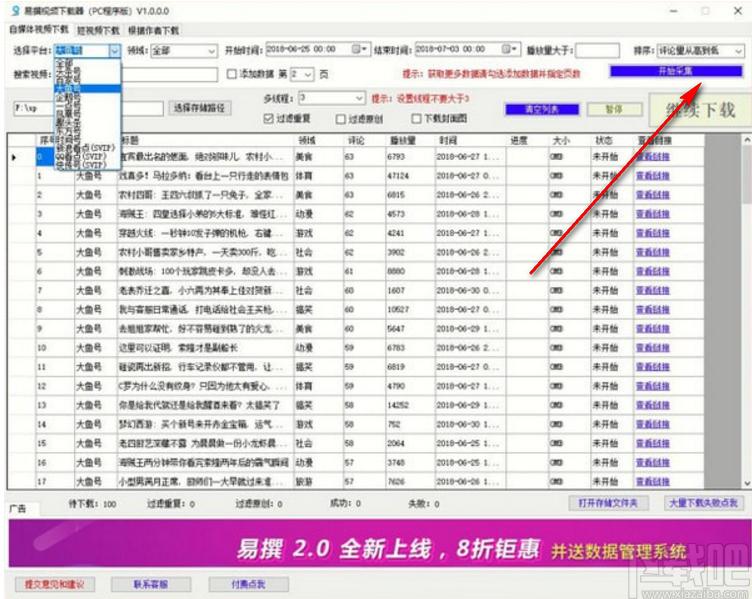Click row number cell 16
Viewport: 752px width, 599px height.
pyautogui.click(x=55, y=463)
